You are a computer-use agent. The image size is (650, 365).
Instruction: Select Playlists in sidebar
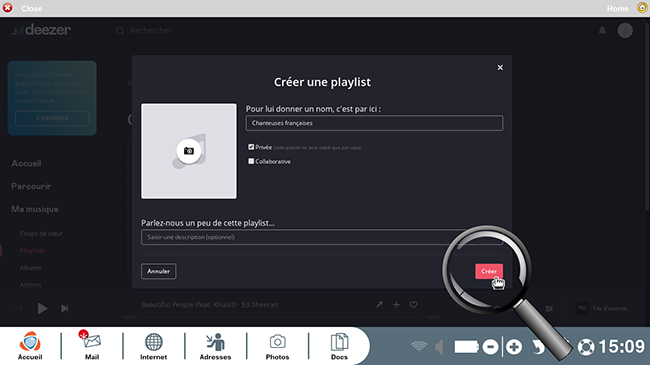click(32, 251)
